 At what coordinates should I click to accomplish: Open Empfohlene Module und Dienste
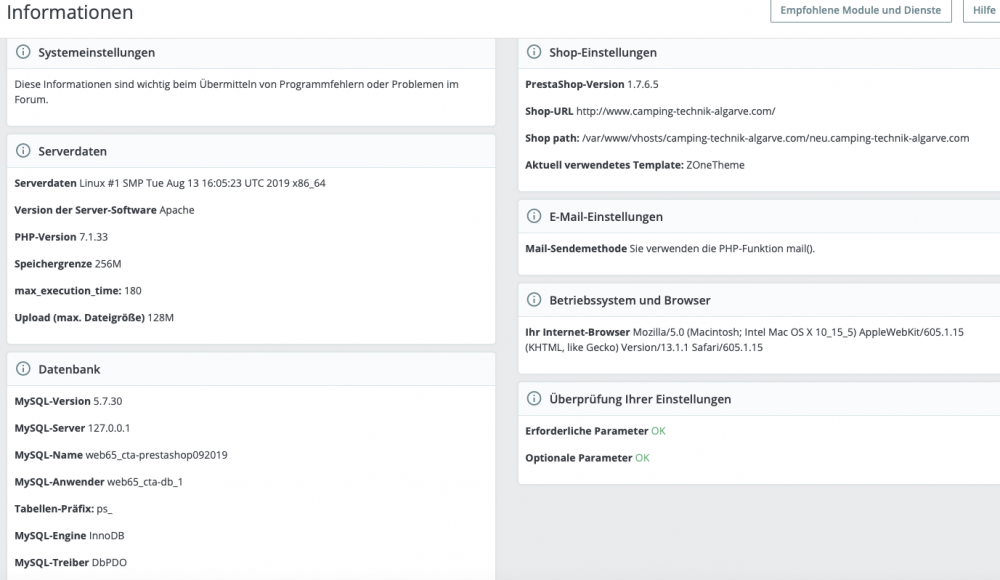[860, 11]
